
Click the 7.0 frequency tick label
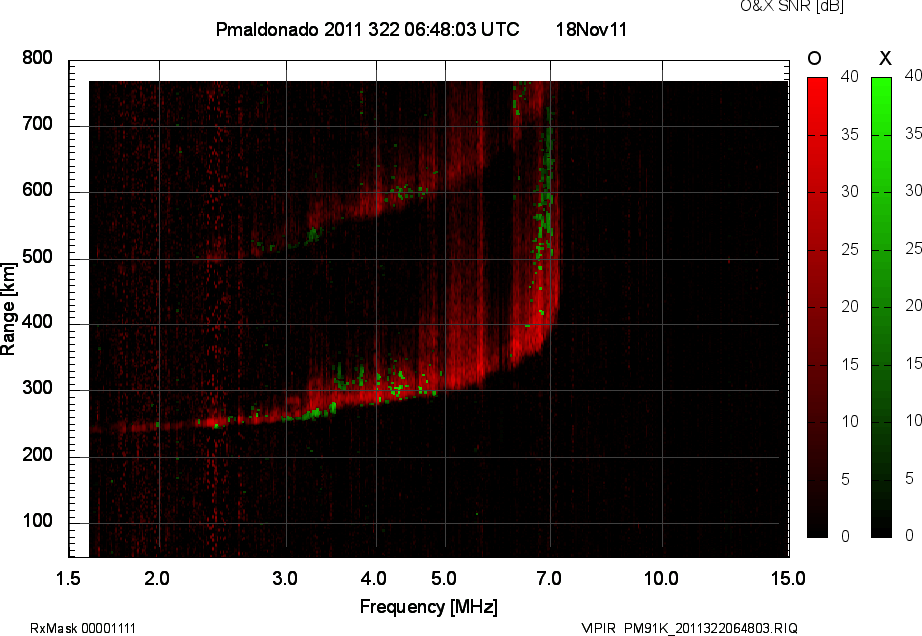(549, 579)
